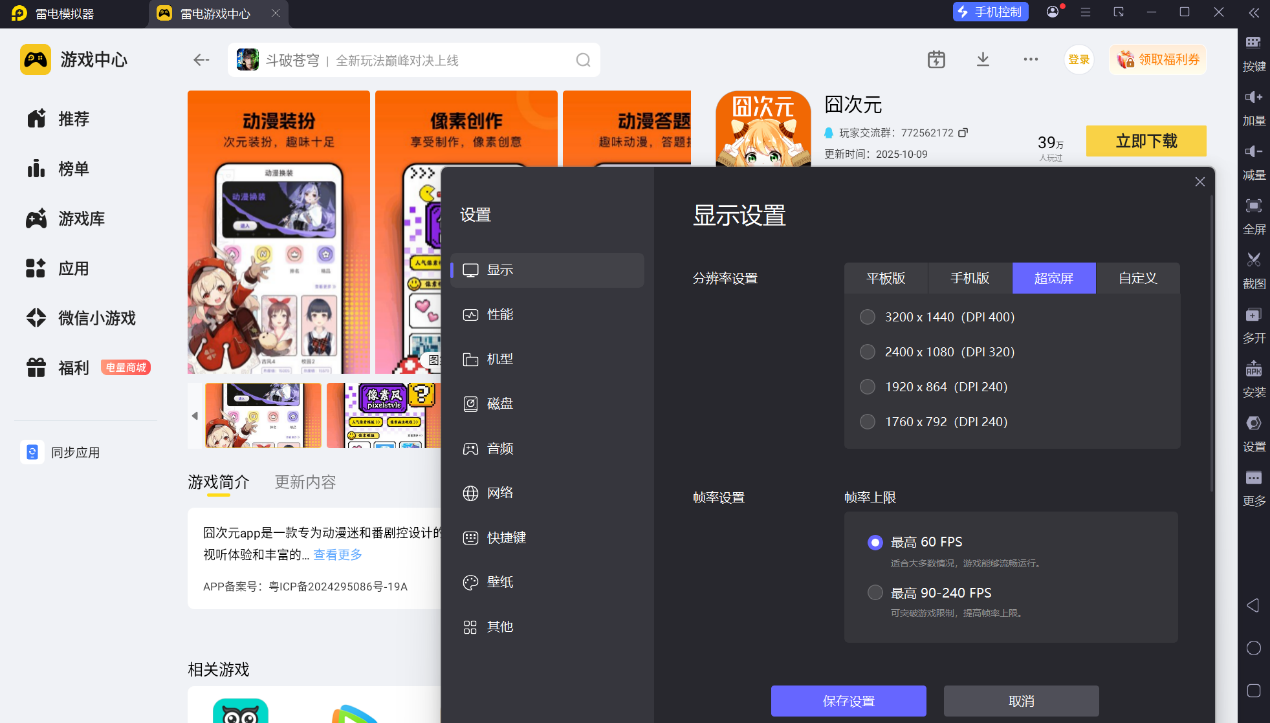Toggle 全屏 fullscreen icon

point(1253,206)
